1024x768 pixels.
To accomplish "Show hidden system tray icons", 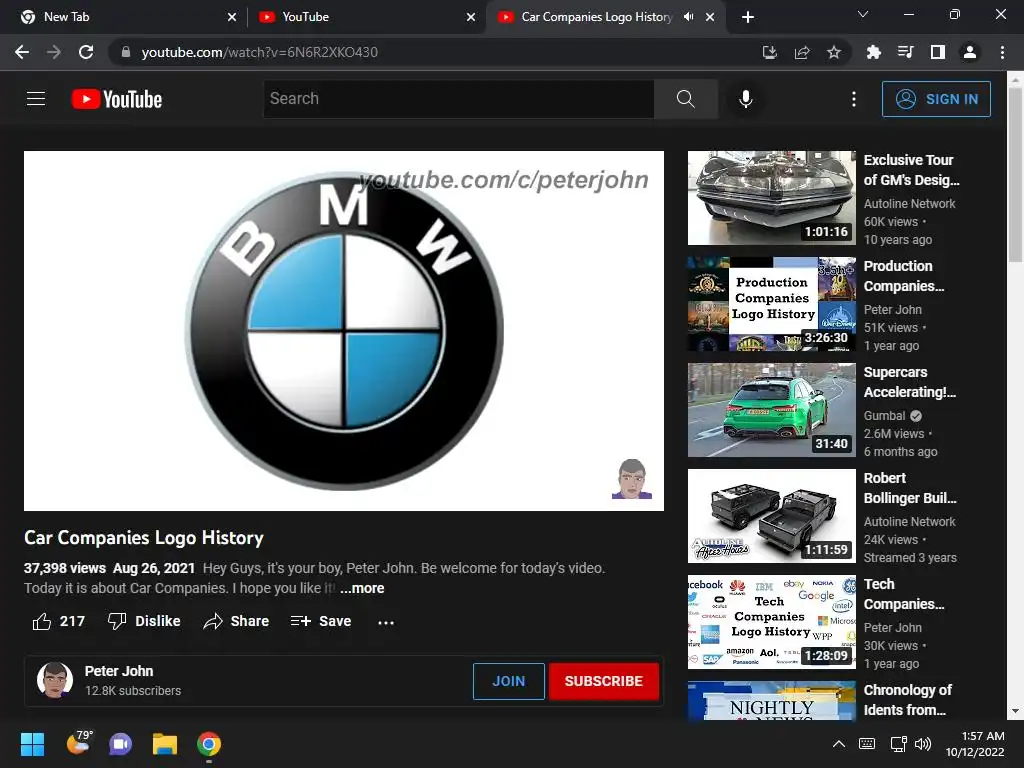I will [x=839, y=744].
